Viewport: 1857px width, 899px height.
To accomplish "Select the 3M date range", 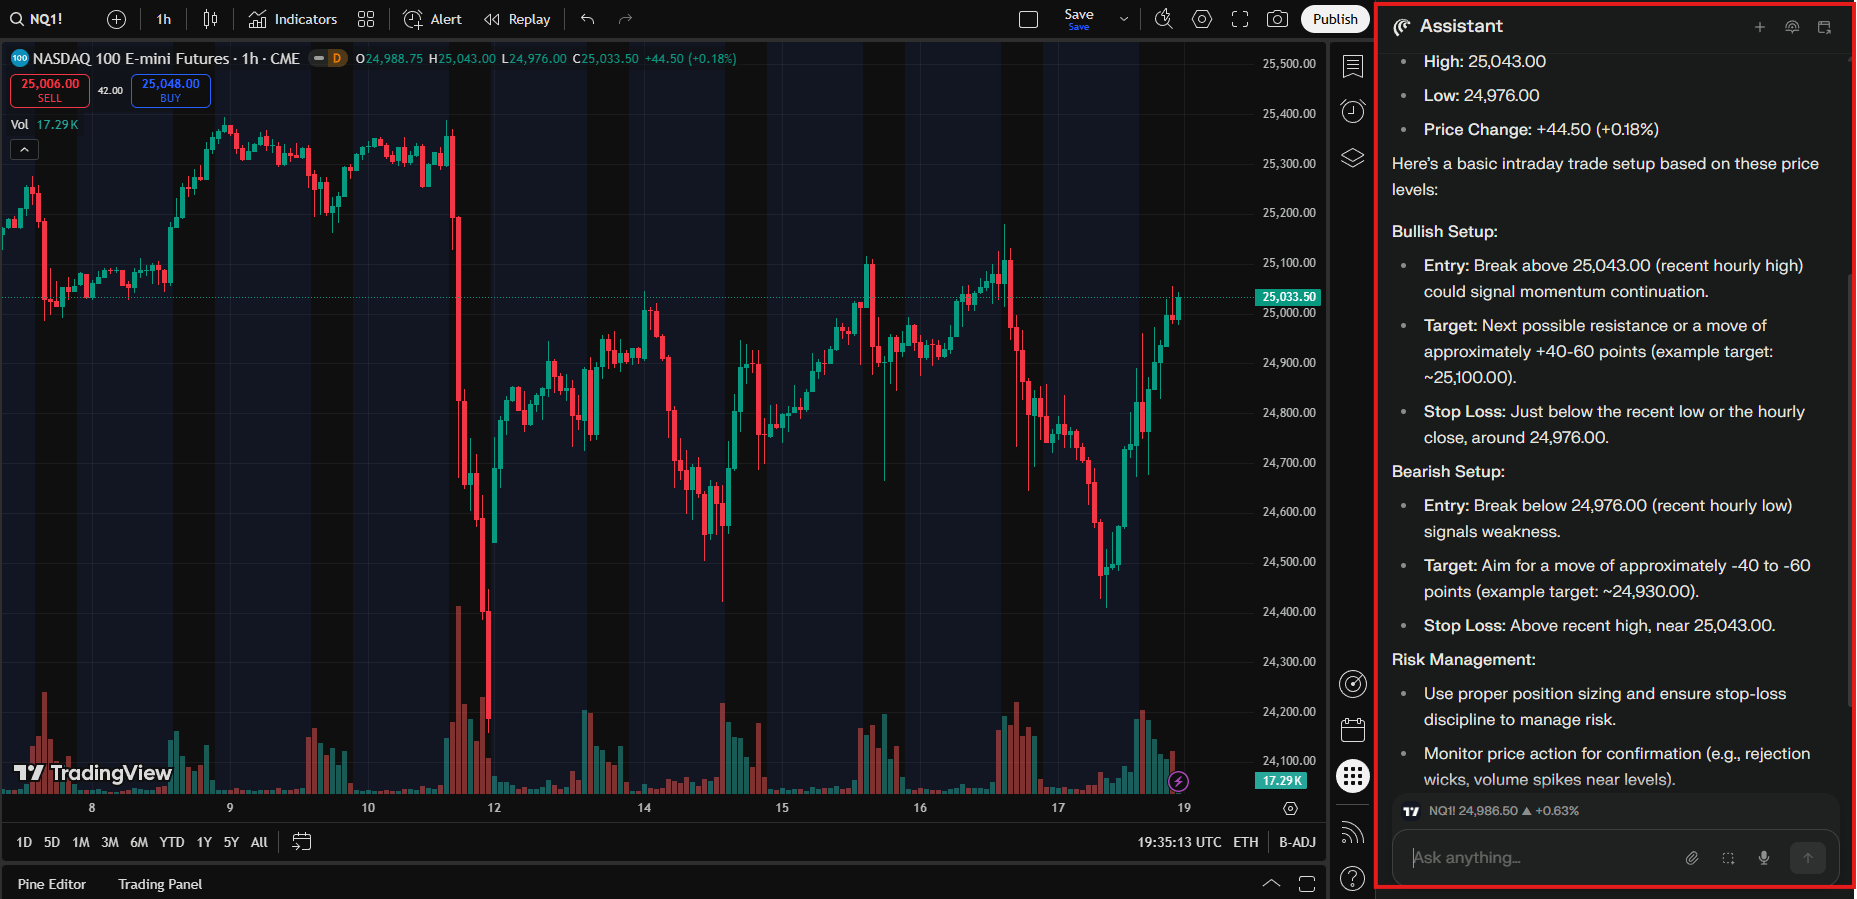I will click(110, 842).
